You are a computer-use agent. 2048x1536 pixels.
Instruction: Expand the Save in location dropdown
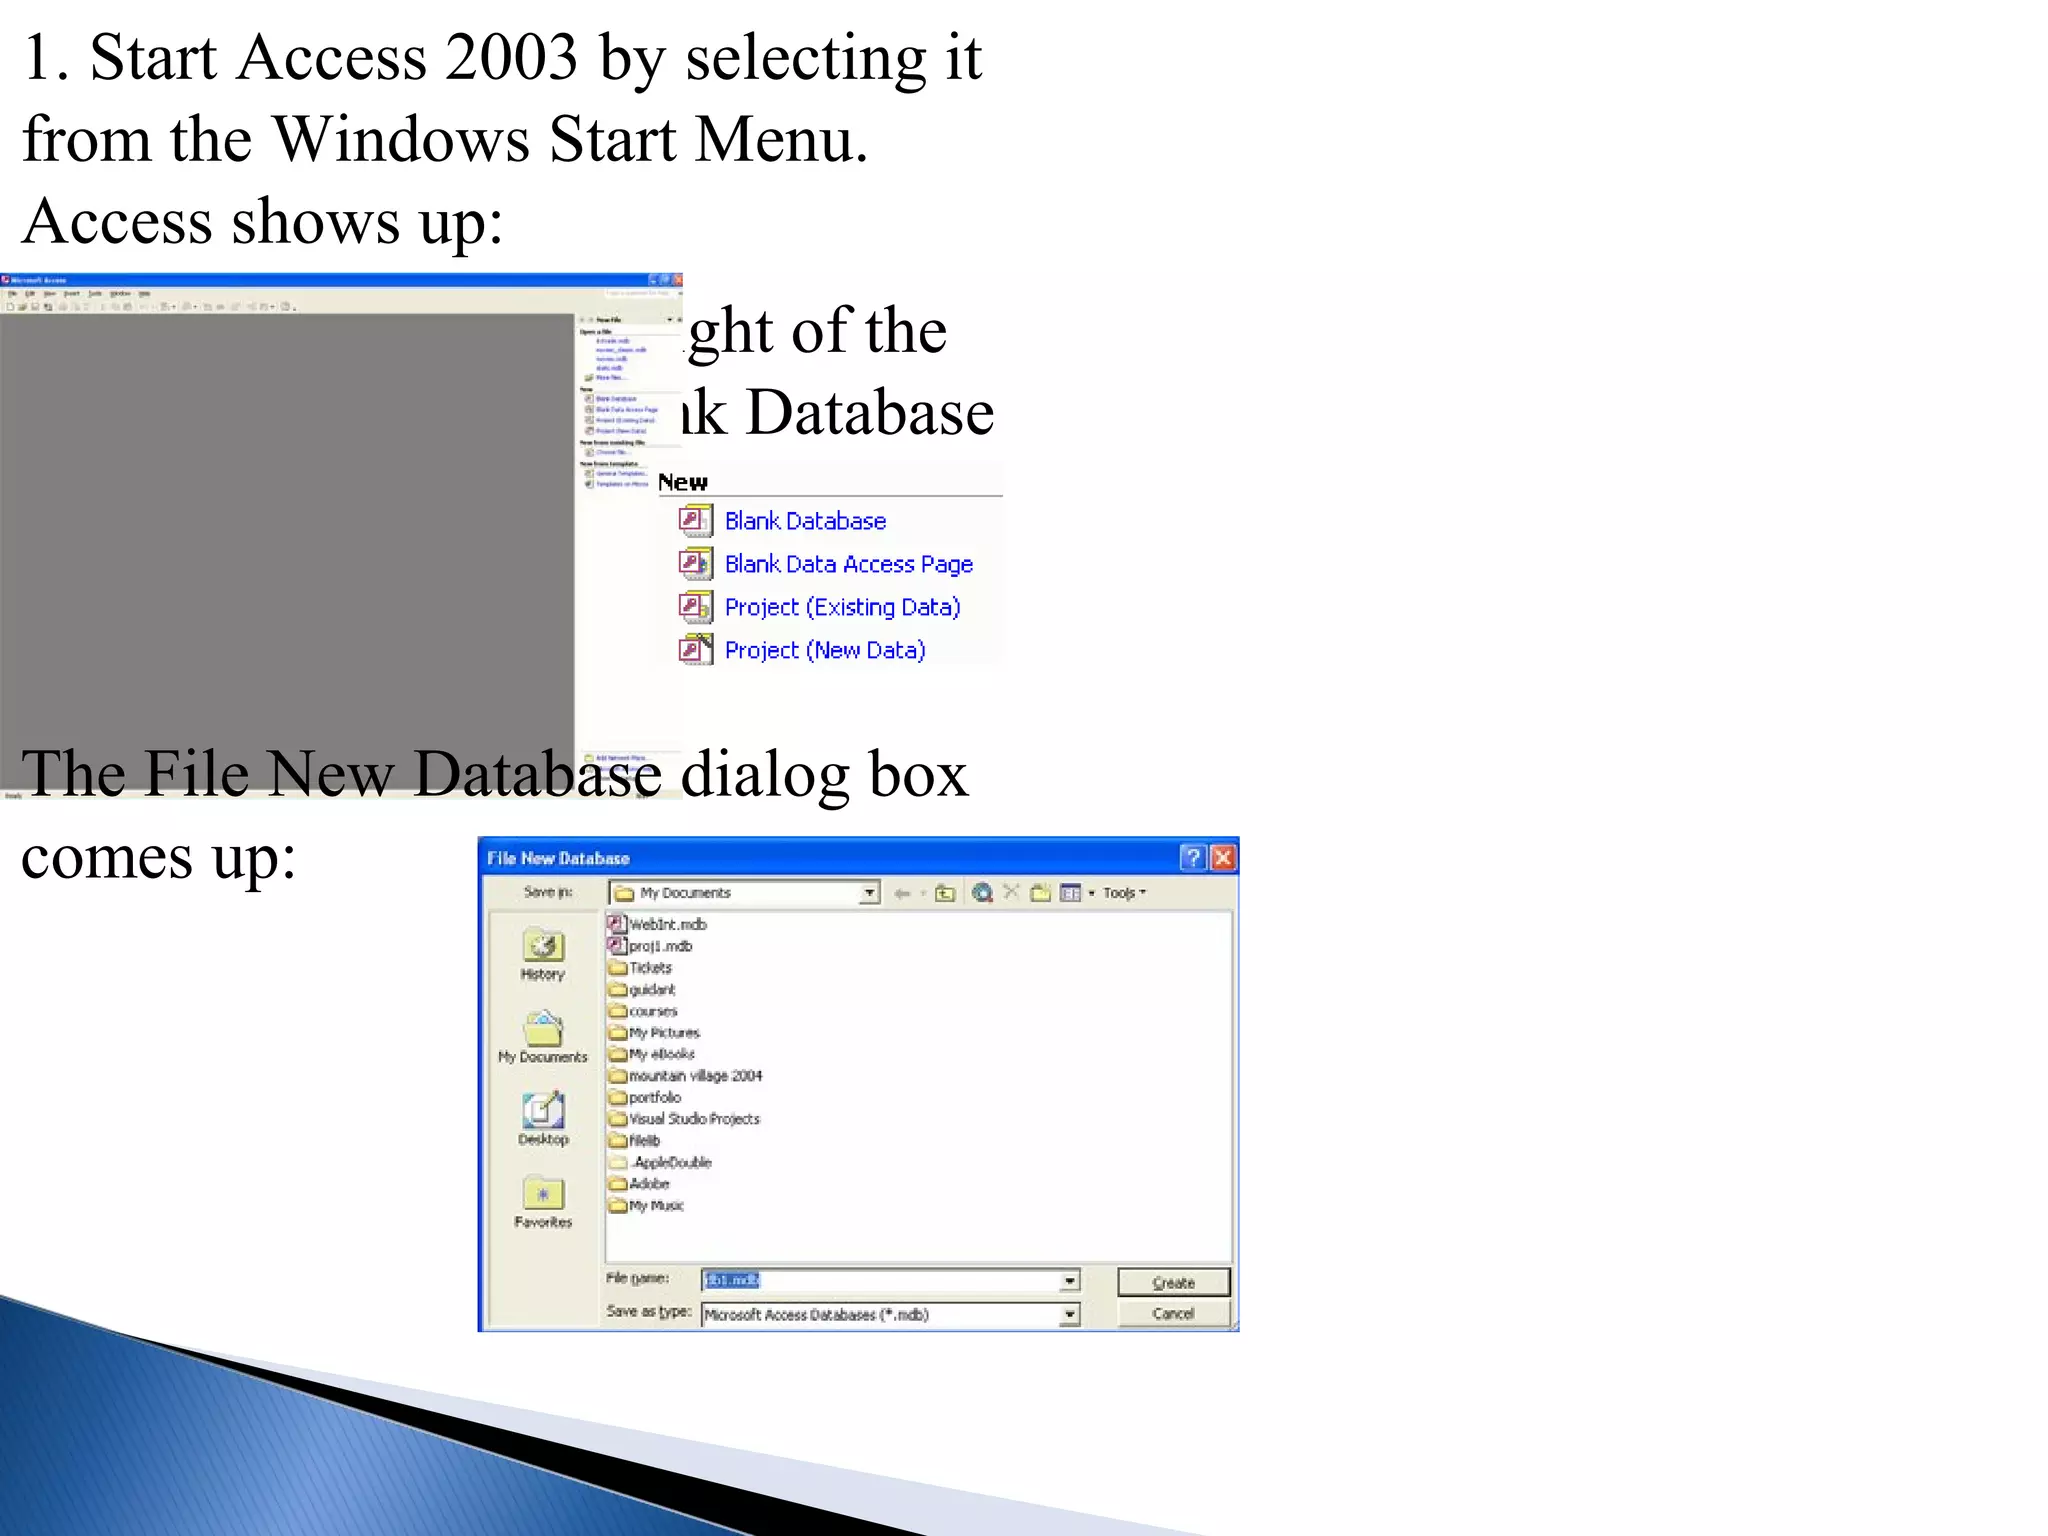tap(869, 893)
